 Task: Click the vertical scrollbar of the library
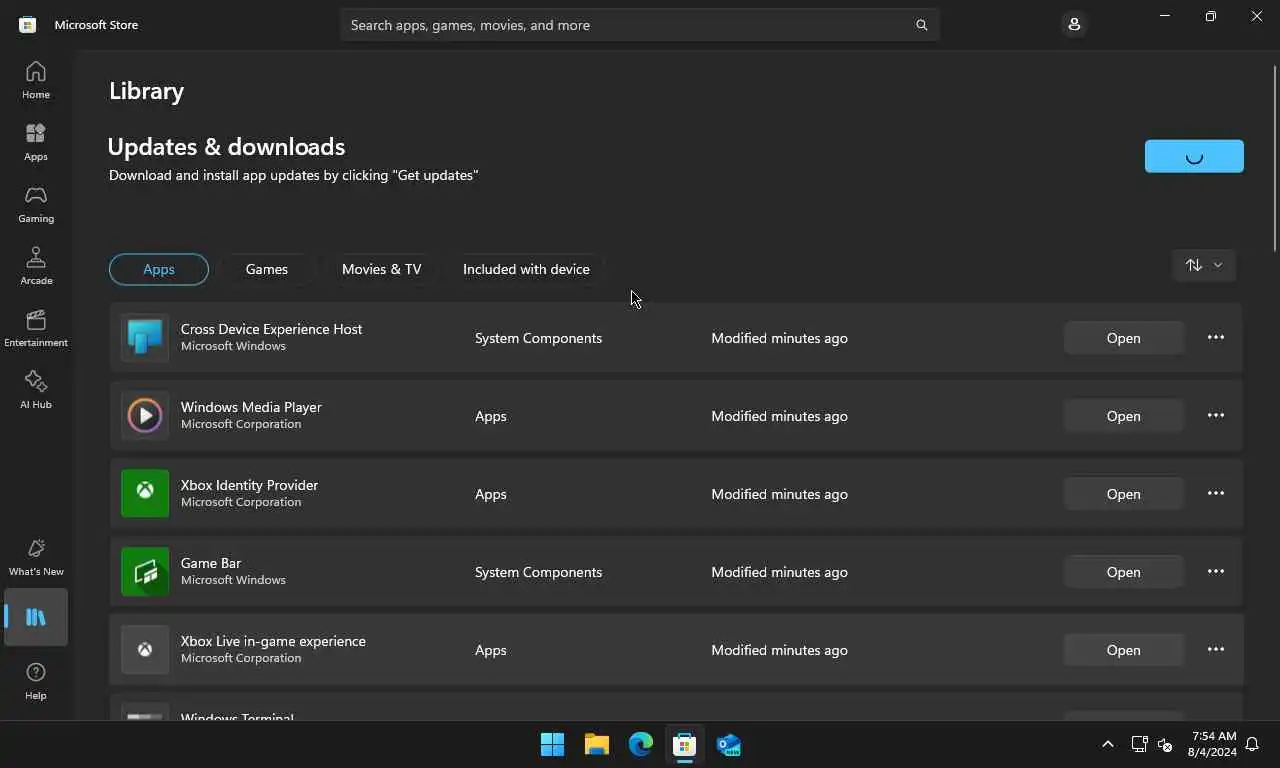pos(1275,158)
